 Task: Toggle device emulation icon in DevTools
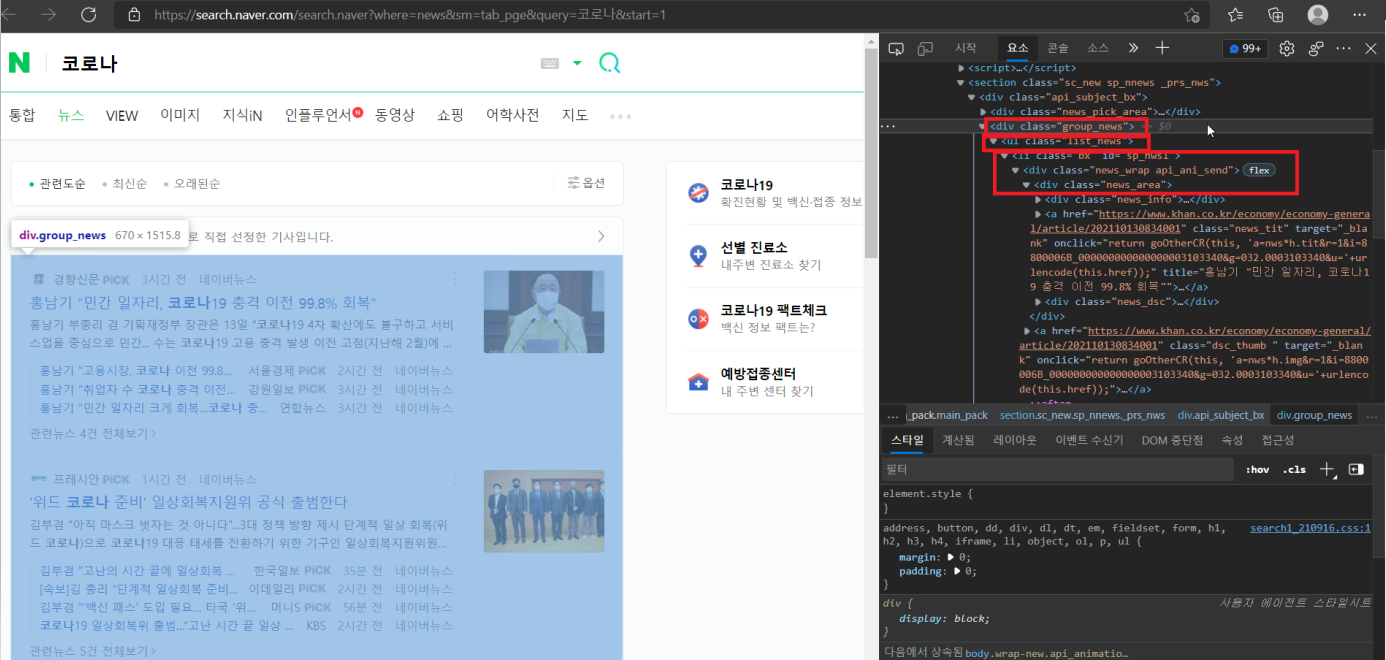926,48
